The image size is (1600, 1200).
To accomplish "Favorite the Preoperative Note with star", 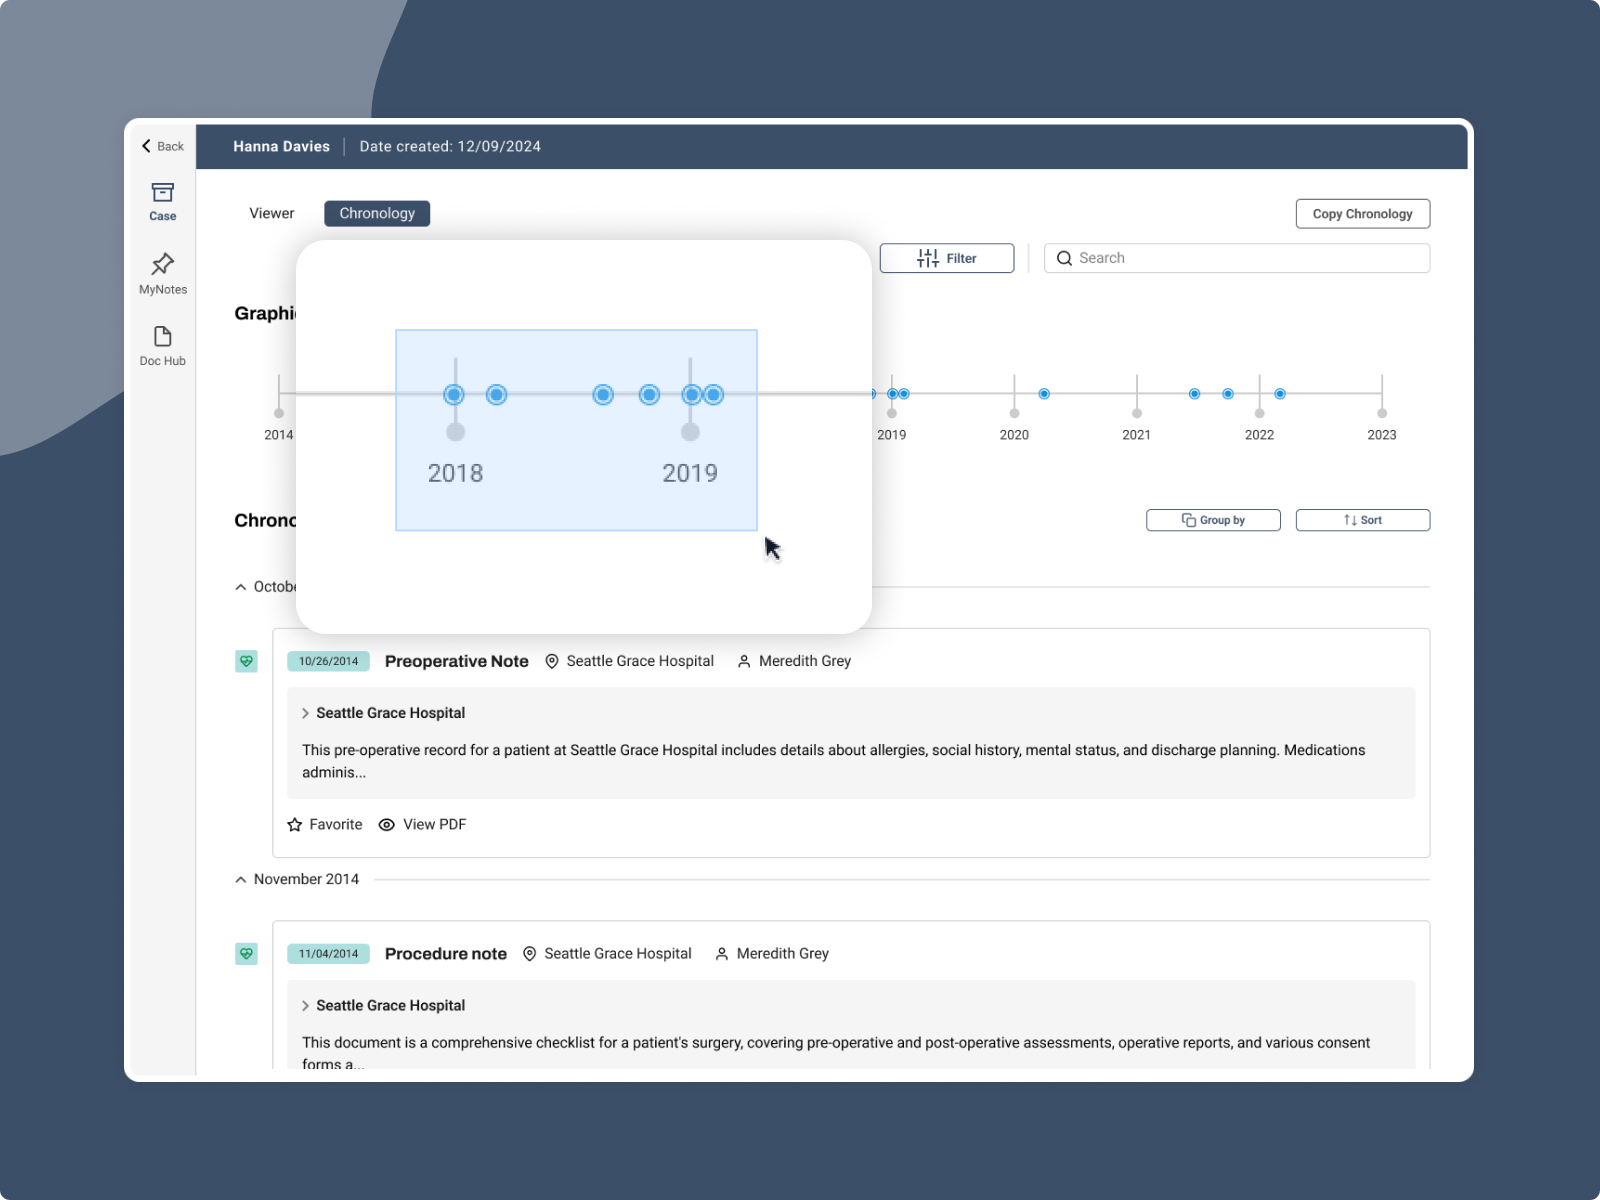I will pos(295,825).
